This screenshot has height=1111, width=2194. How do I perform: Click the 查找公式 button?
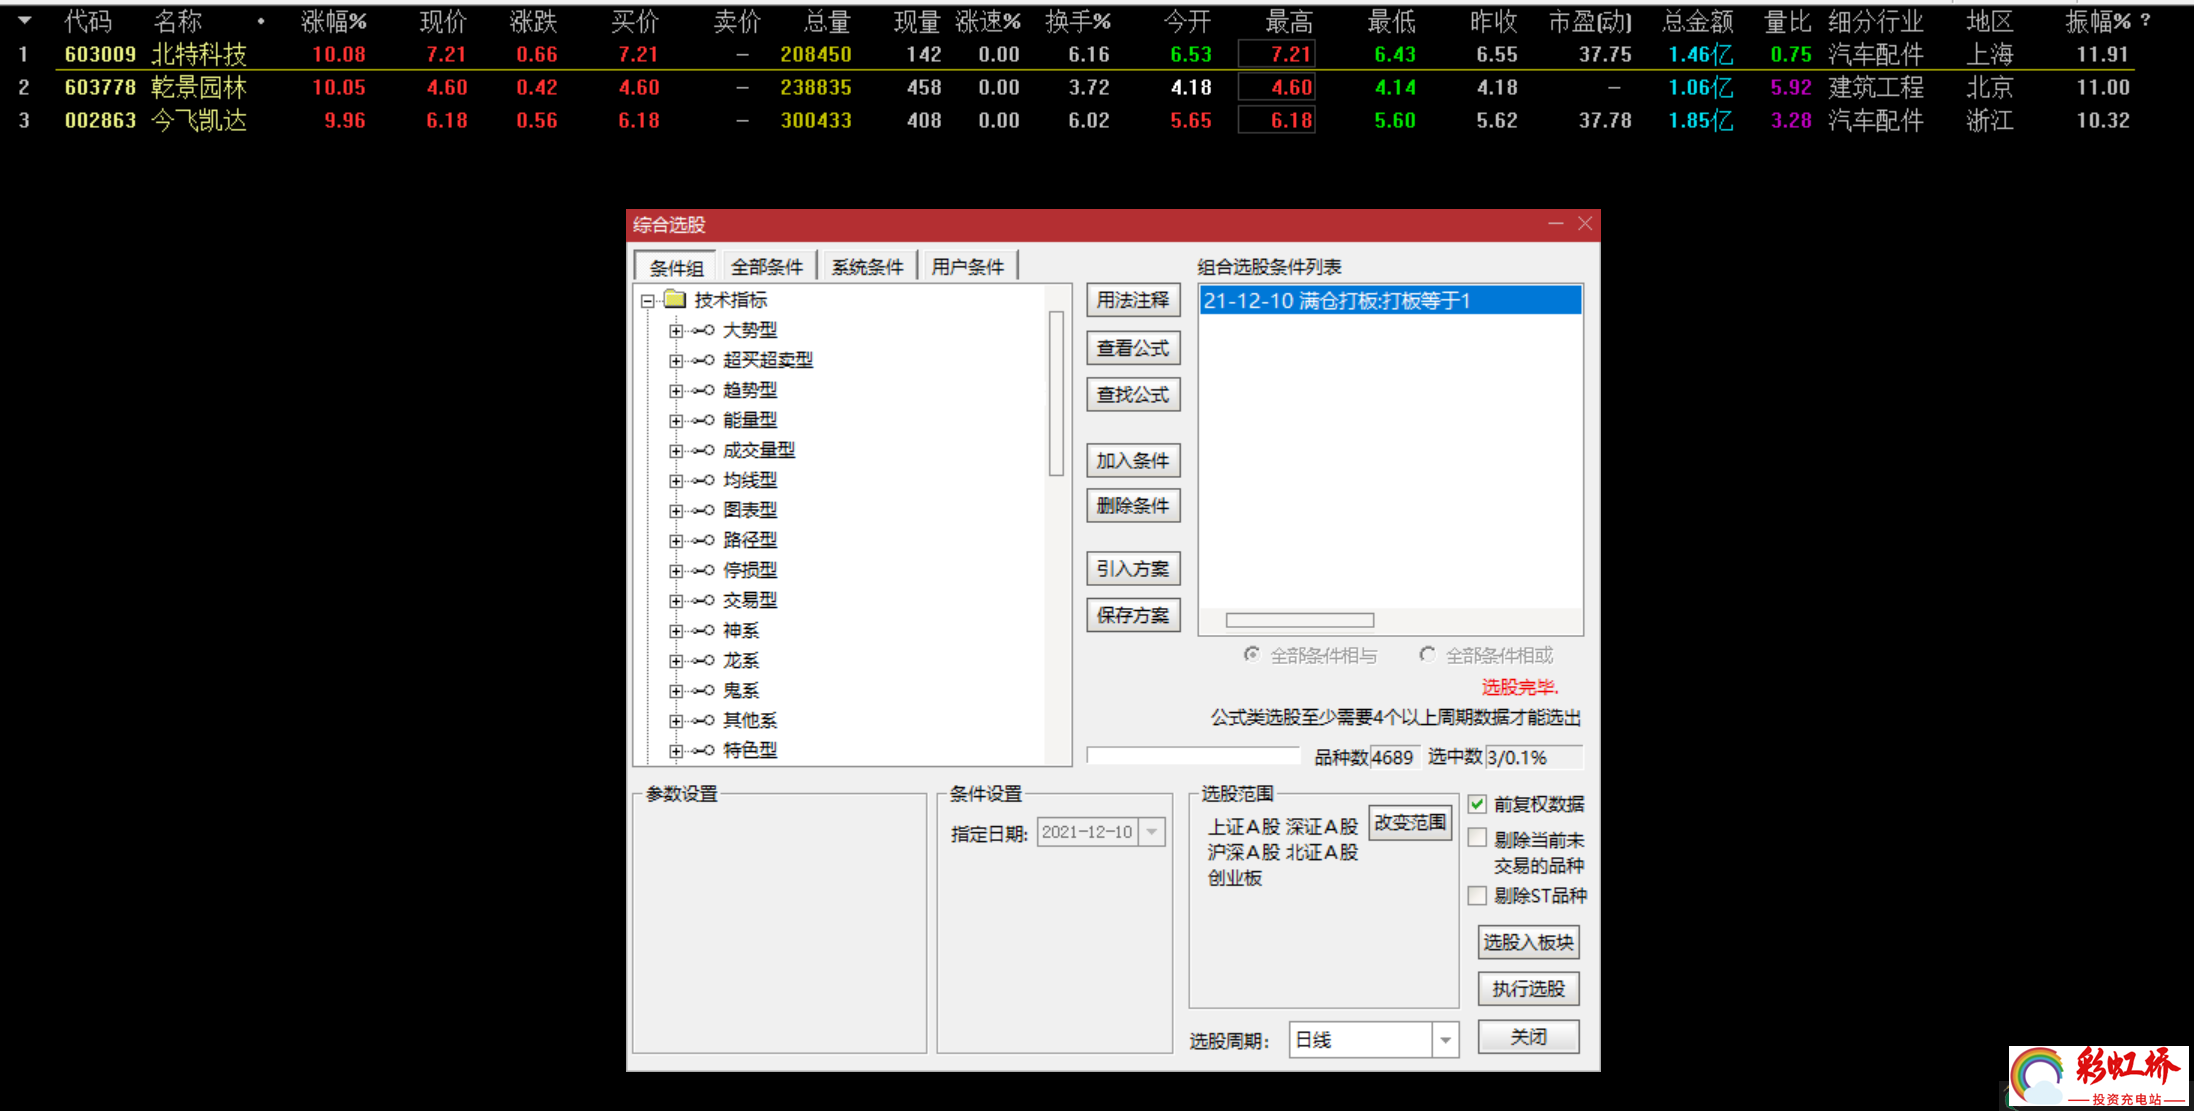point(1133,395)
